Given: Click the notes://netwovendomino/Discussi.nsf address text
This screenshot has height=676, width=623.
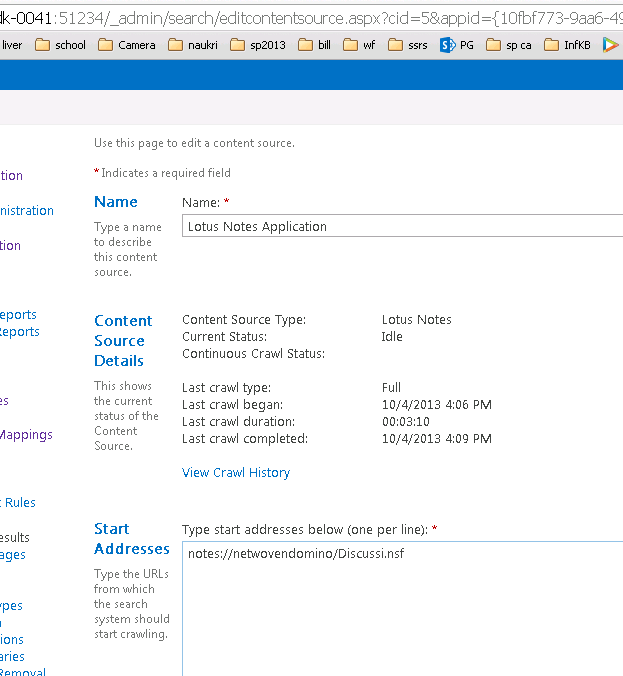Looking at the screenshot, I should click(296, 554).
